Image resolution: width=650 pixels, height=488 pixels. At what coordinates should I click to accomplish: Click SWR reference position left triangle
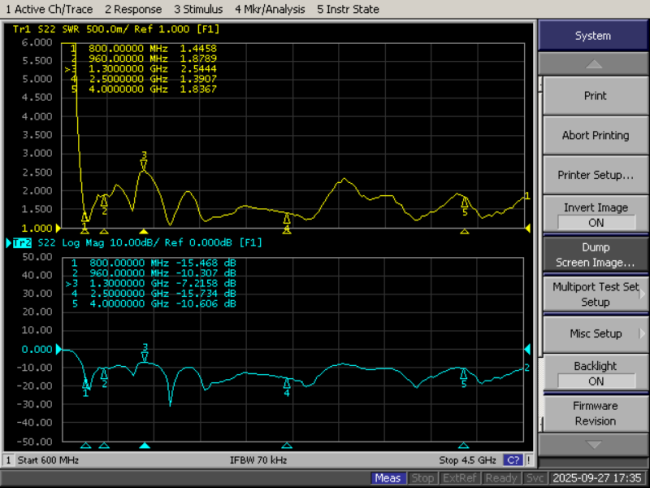(58, 228)
